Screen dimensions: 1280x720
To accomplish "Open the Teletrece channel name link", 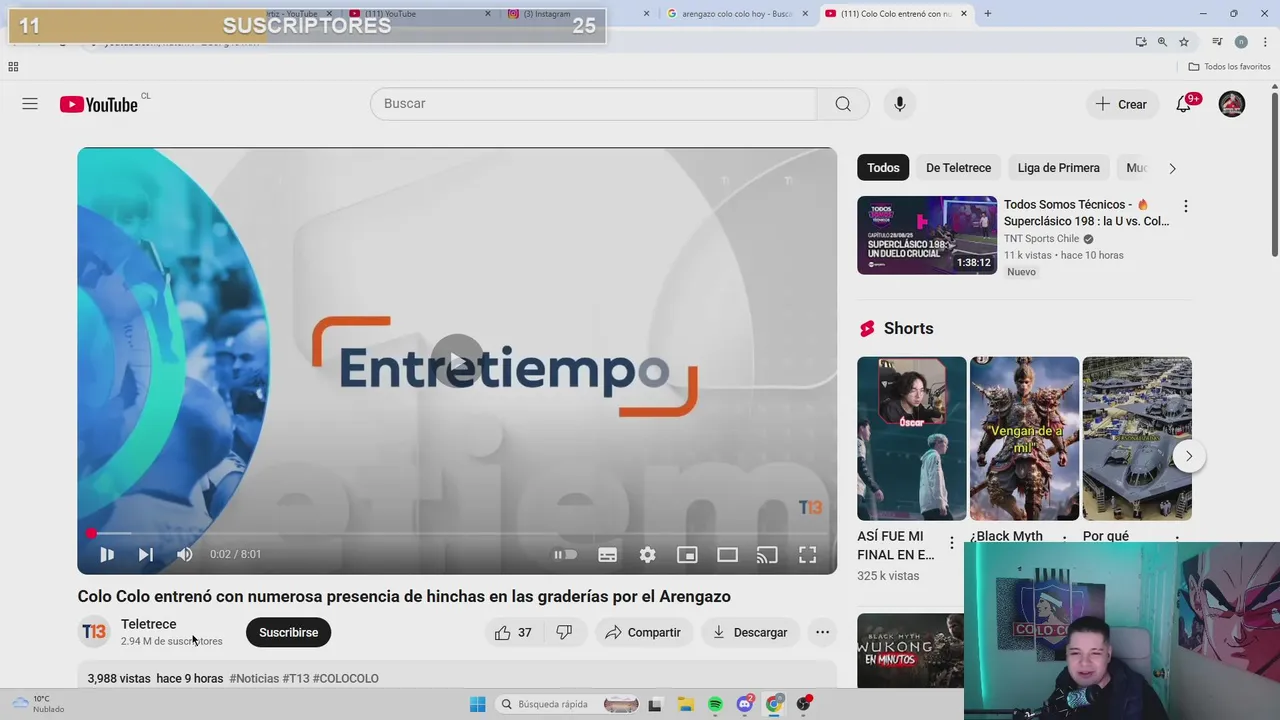I will tap(148, 624).
